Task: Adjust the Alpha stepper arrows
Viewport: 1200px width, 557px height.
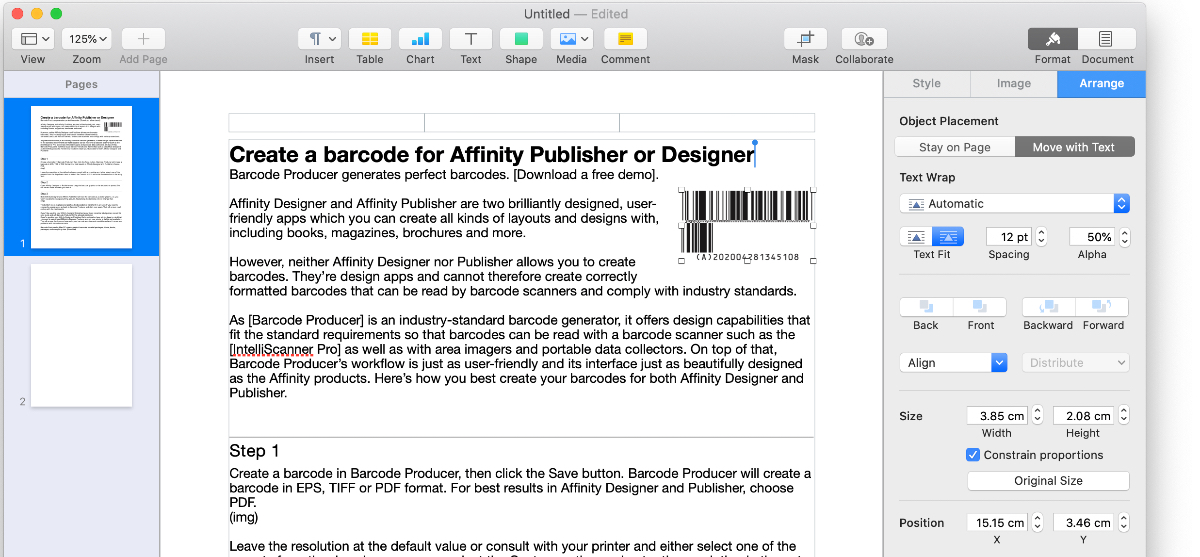Action: (1125, 237)
